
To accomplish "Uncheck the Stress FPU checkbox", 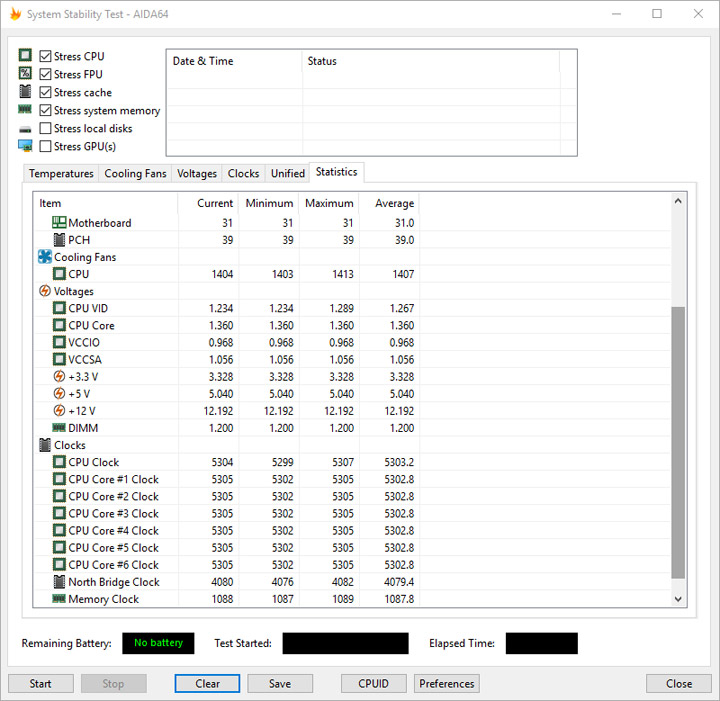I will pyautogui.click(x=45, y=74).
